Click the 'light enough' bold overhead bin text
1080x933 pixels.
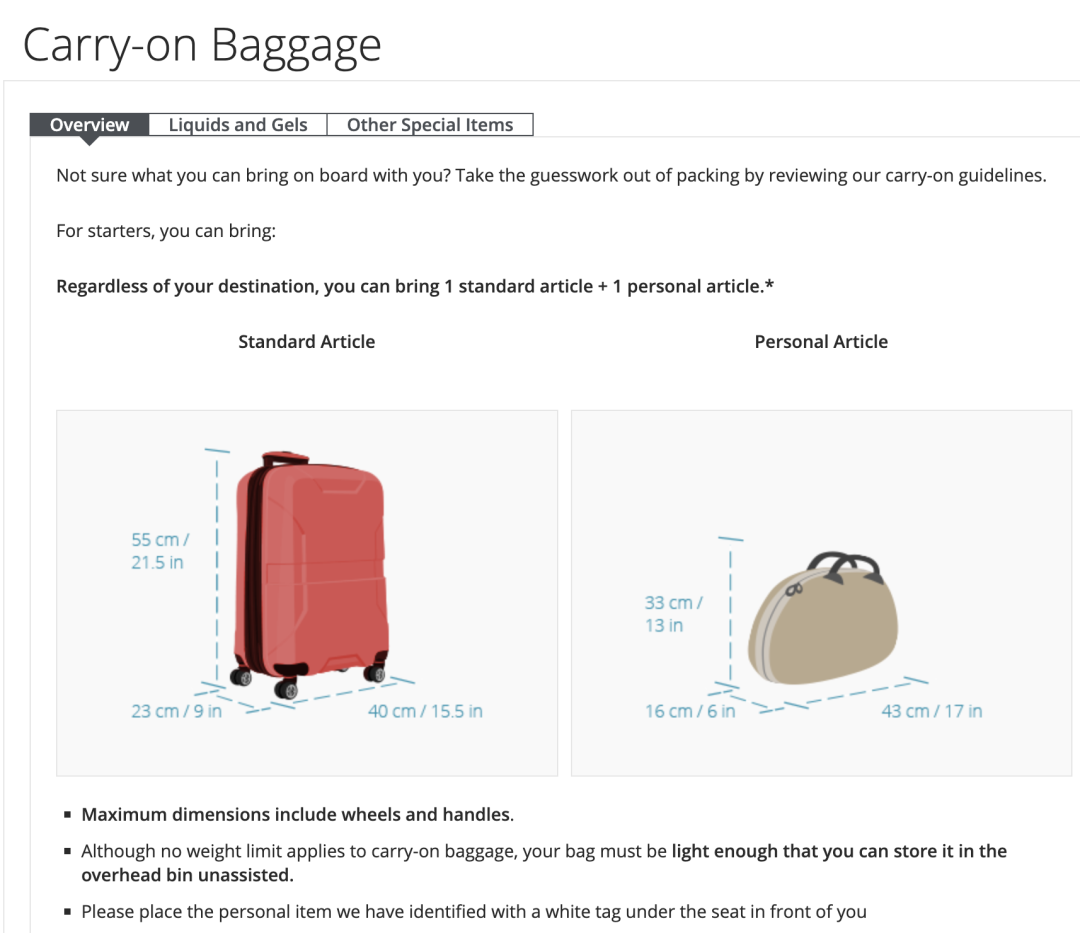coord(839,852)
